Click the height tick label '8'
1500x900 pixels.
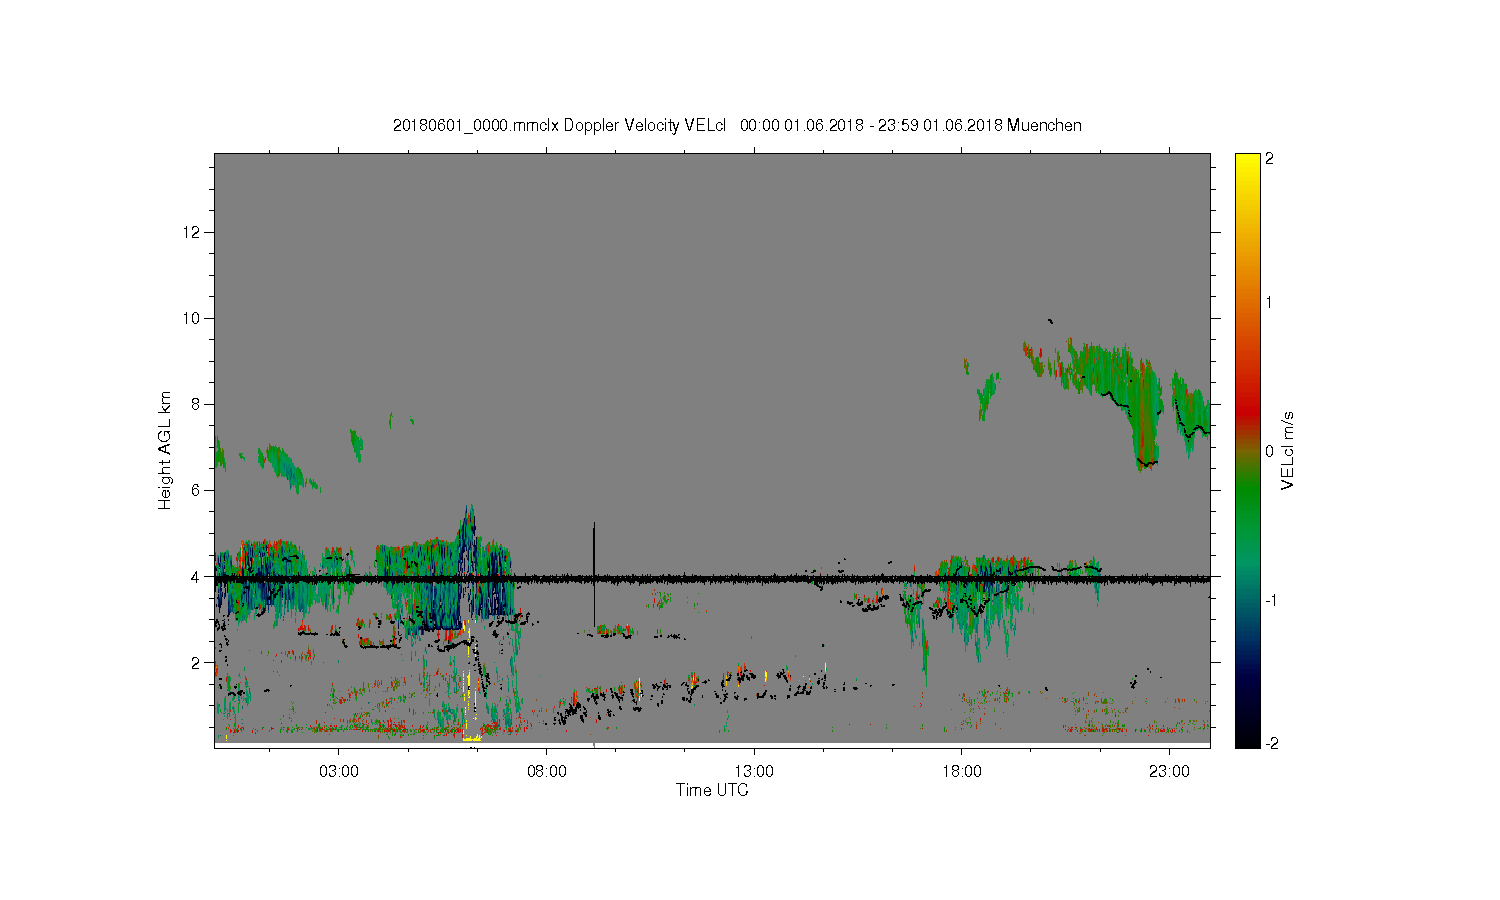click(x=196, y=404)
